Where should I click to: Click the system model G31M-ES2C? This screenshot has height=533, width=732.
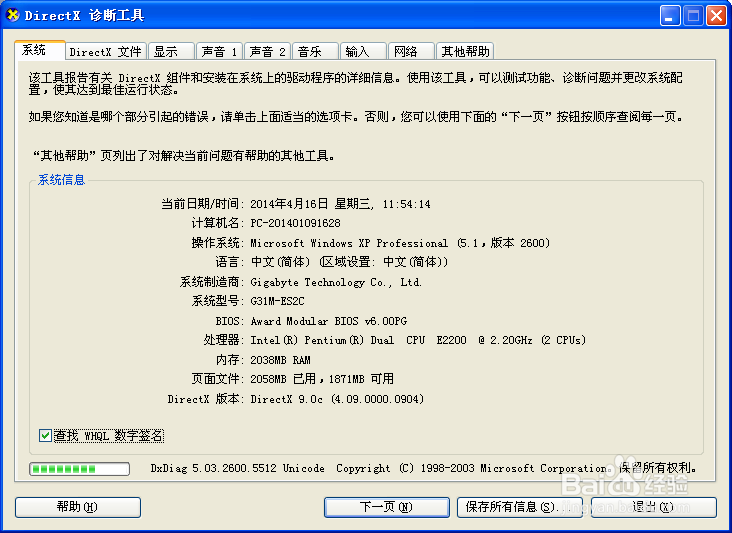pyautogui.click(x=277, y=302)
